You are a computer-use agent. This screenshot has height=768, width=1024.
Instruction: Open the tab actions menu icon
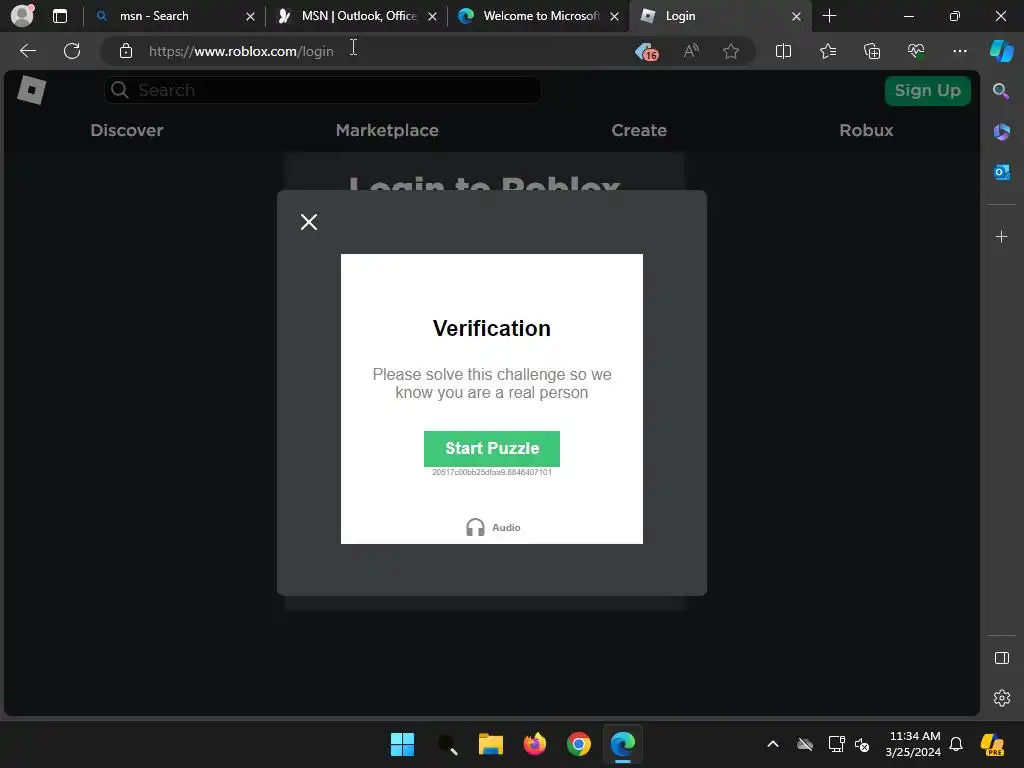pos(60,16)
